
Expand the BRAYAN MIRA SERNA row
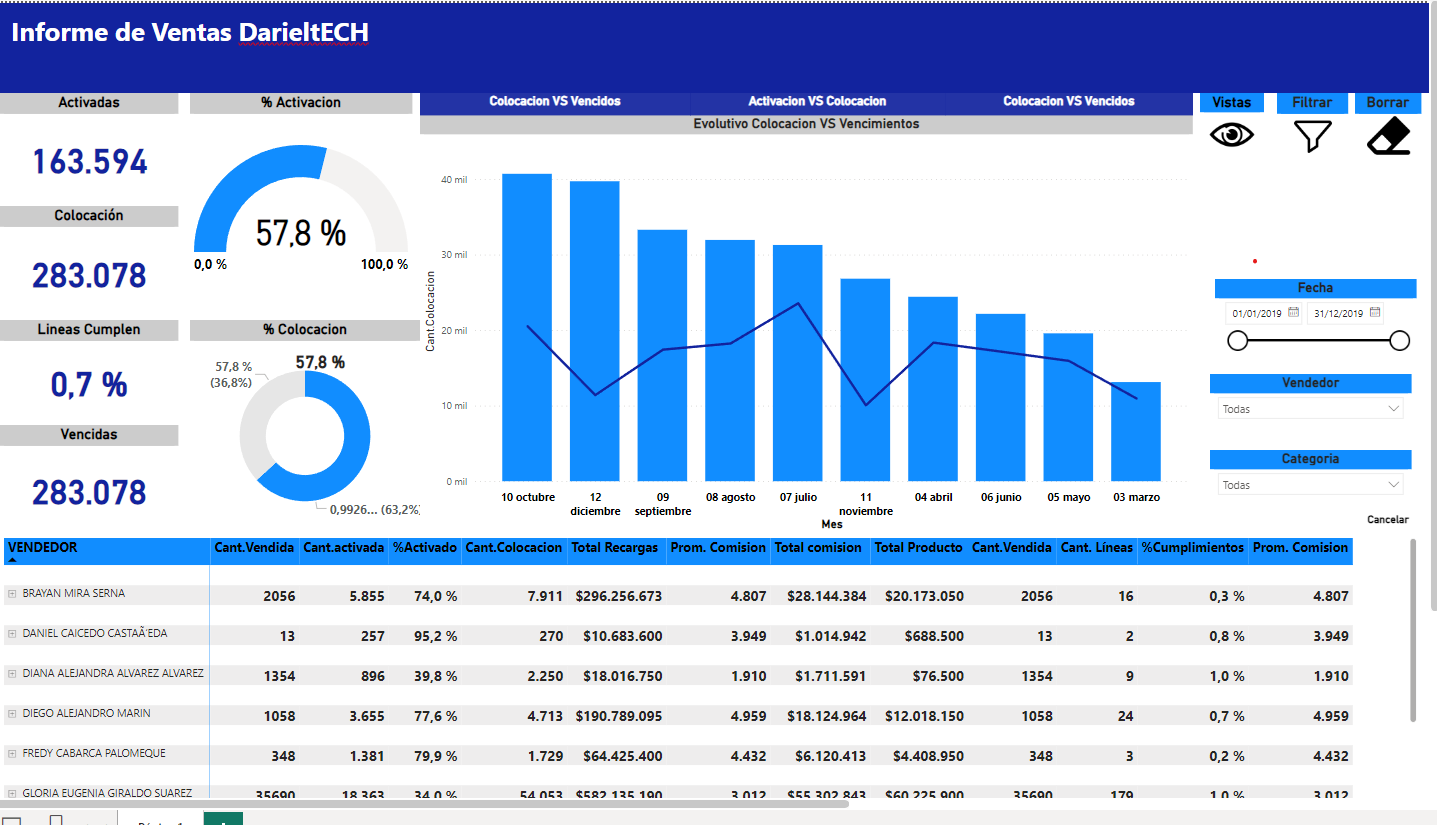click(12, 594)
